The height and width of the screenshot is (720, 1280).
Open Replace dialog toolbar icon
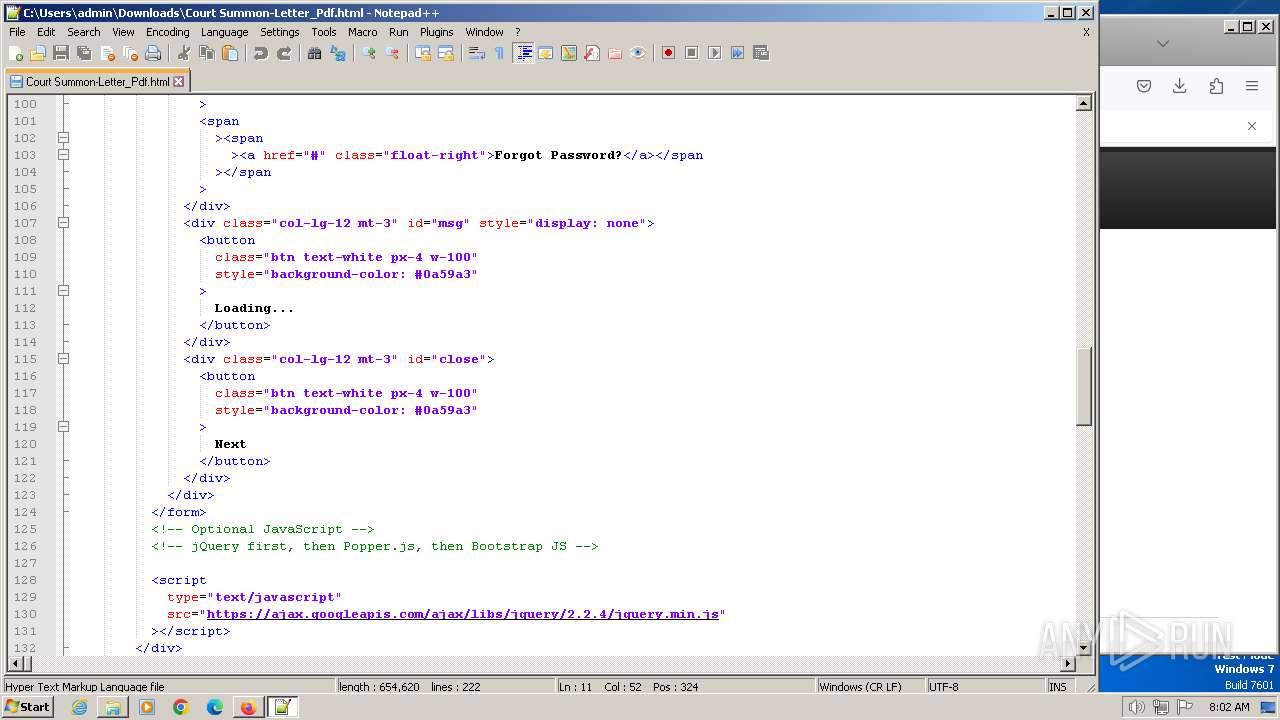click(x=337, y=53)
